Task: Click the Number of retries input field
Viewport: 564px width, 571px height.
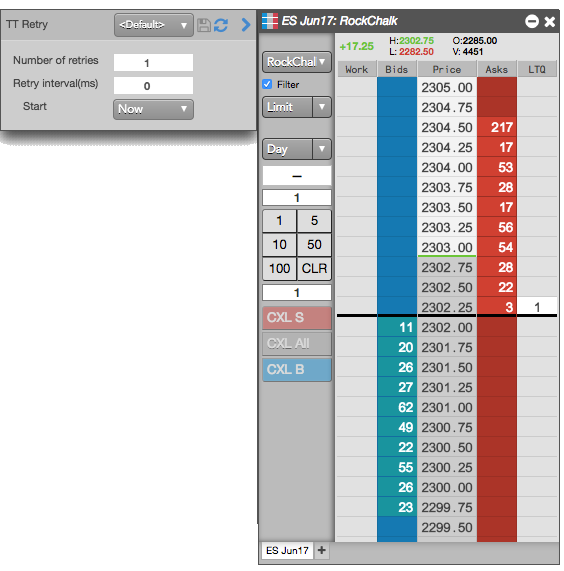Action: coord(153,63)
